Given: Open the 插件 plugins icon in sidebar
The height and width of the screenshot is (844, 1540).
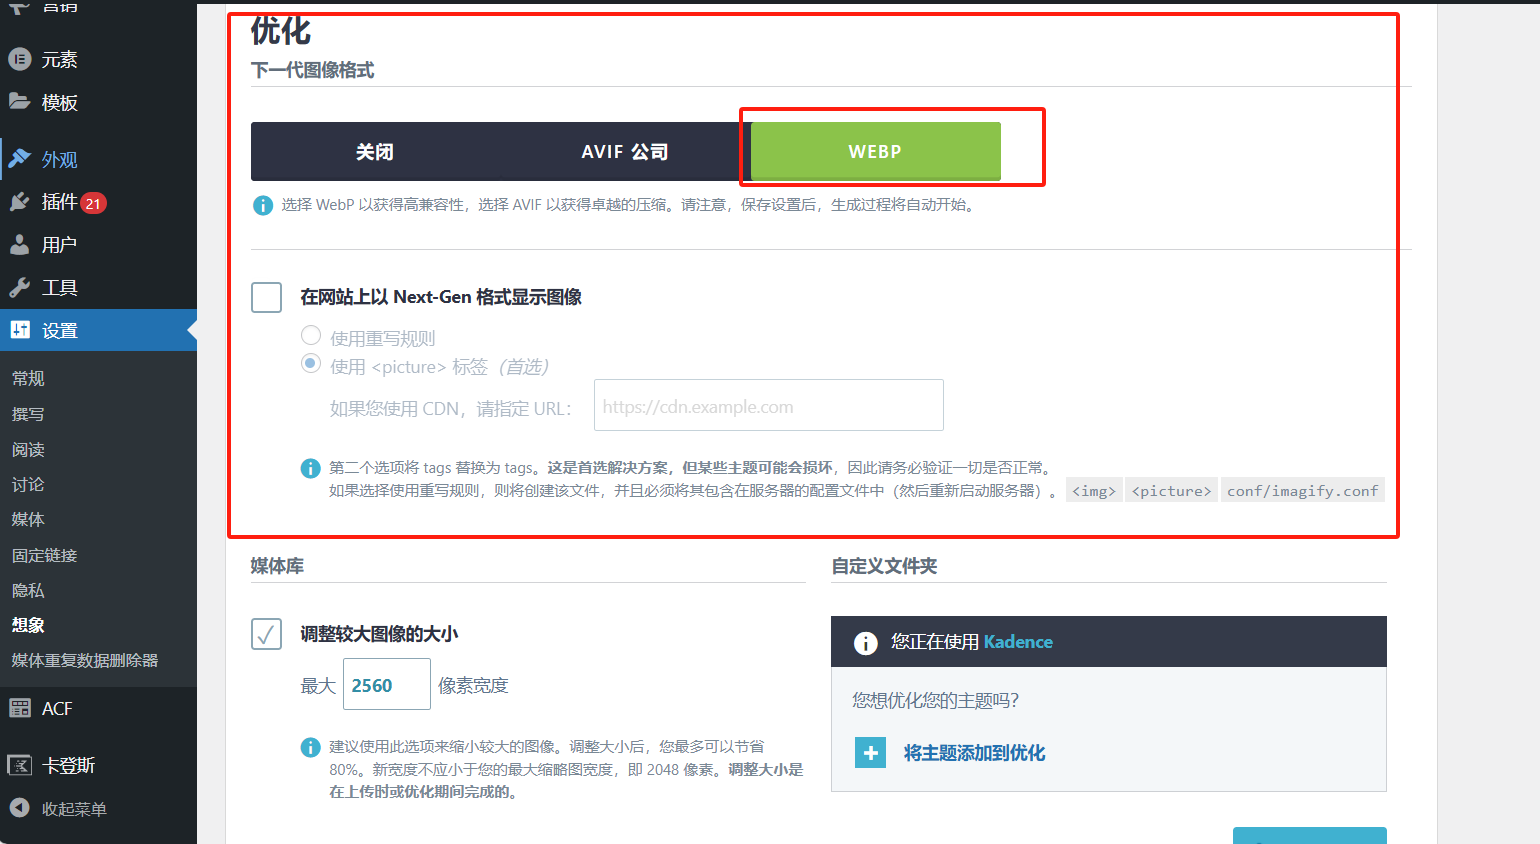Looking at the screenshot, I should (x=22, y=202).
